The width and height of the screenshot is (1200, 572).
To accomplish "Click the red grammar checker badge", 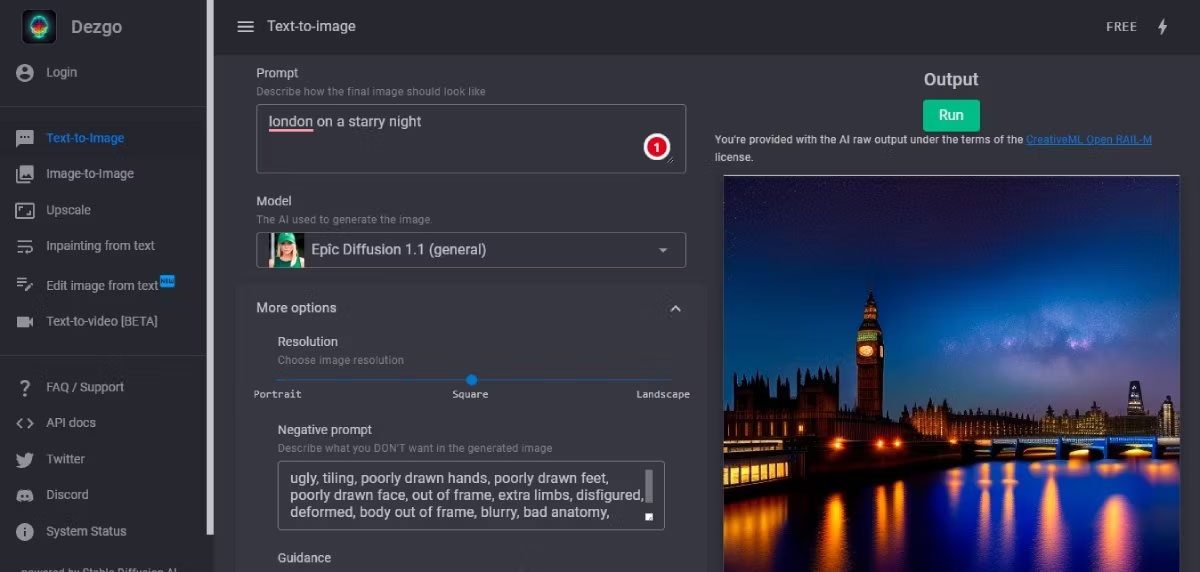I will coord(656,148).
